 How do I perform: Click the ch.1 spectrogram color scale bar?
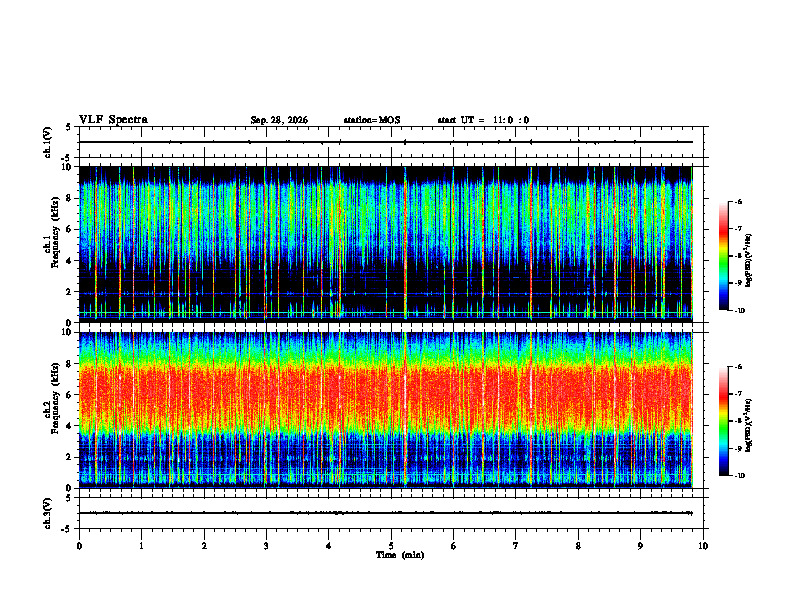pyautogui.click(x=723, y=256)
